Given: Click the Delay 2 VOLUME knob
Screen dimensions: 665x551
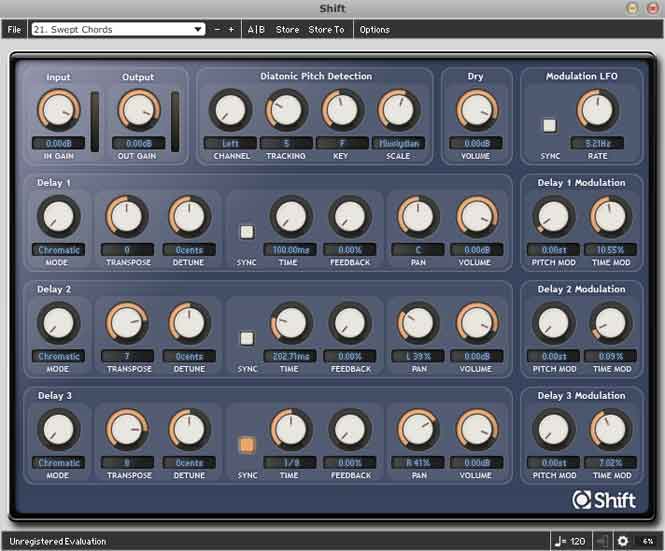Looking at the screenshot, I should coord(477,323).
